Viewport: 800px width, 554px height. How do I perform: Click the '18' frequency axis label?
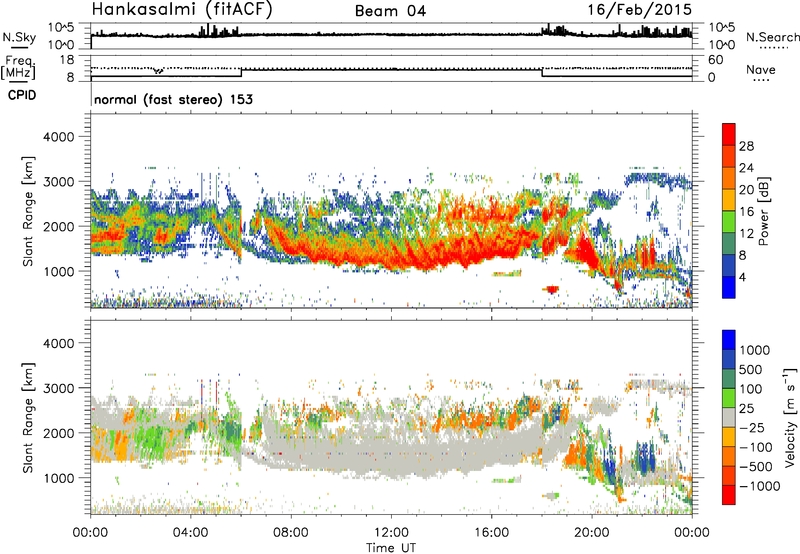[67, 60]
